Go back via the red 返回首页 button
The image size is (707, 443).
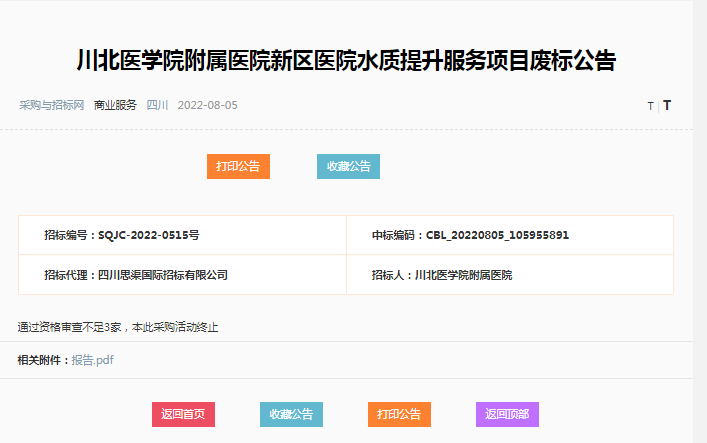183,414
